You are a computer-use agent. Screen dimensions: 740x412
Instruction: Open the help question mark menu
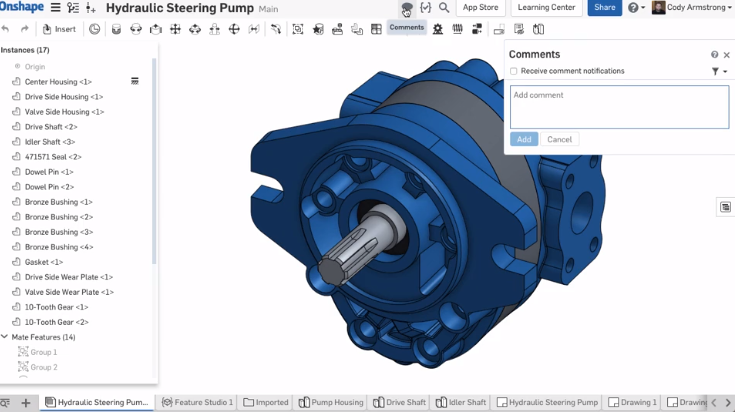tap(634, 8)
